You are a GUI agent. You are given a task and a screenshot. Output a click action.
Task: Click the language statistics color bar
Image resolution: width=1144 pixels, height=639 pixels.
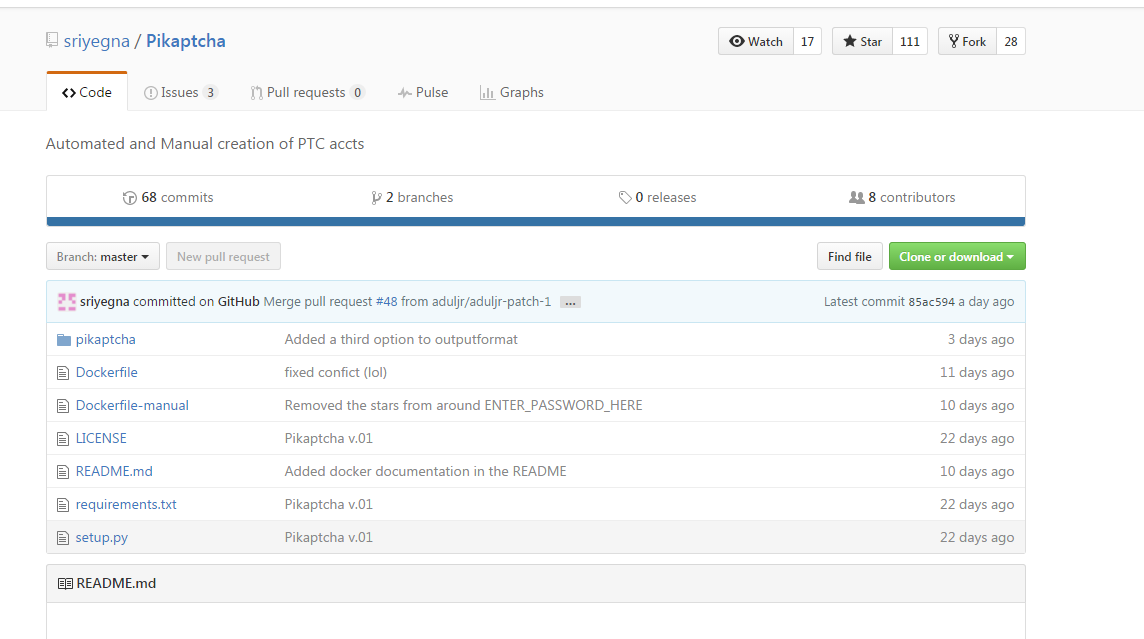[x=535, y=222]
